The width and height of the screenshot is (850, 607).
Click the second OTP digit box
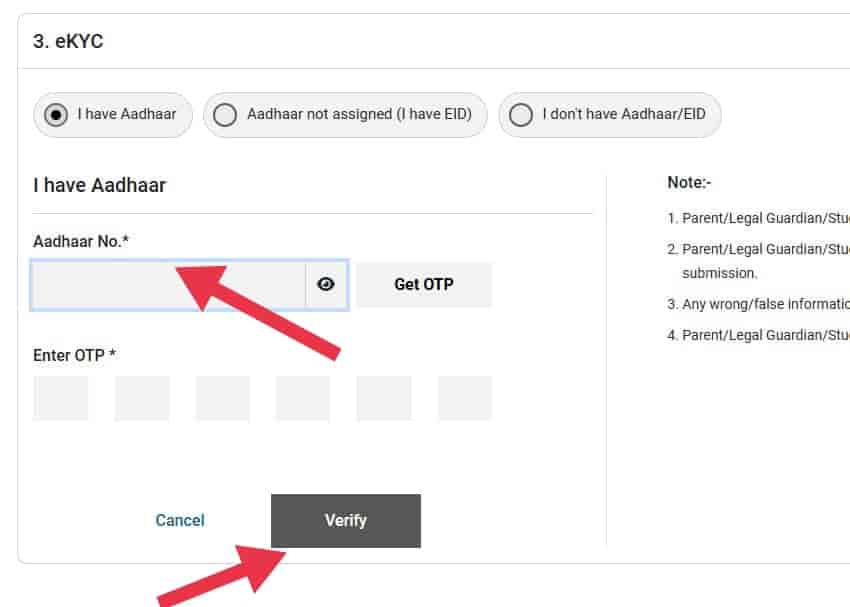pos(142,398)
